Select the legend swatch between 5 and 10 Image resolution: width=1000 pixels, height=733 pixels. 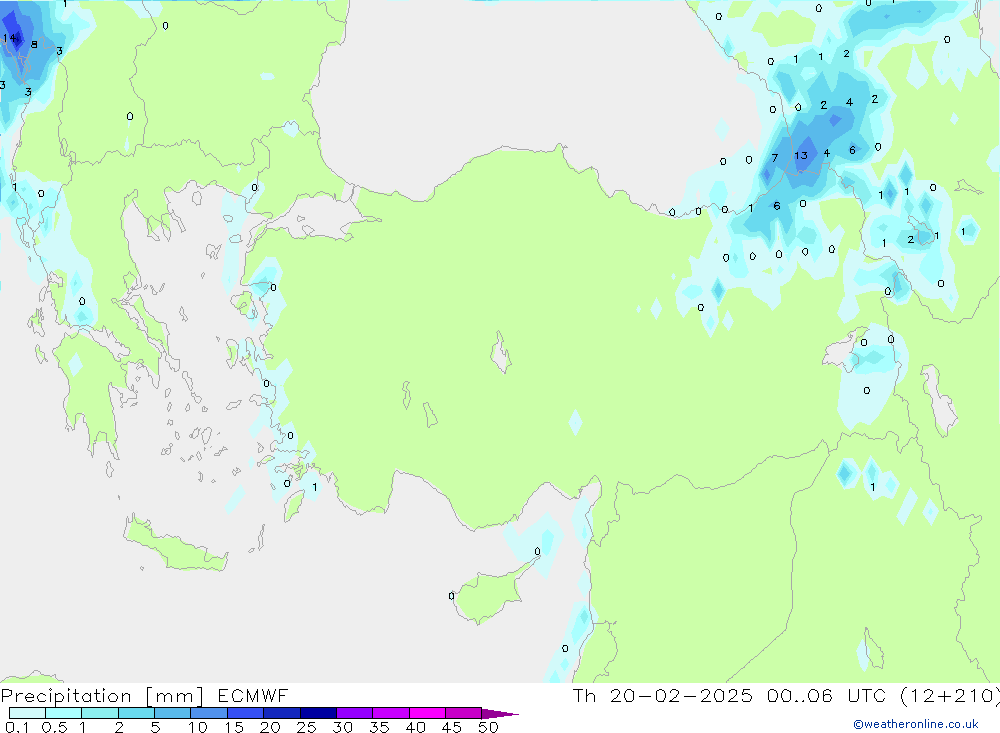172,713
